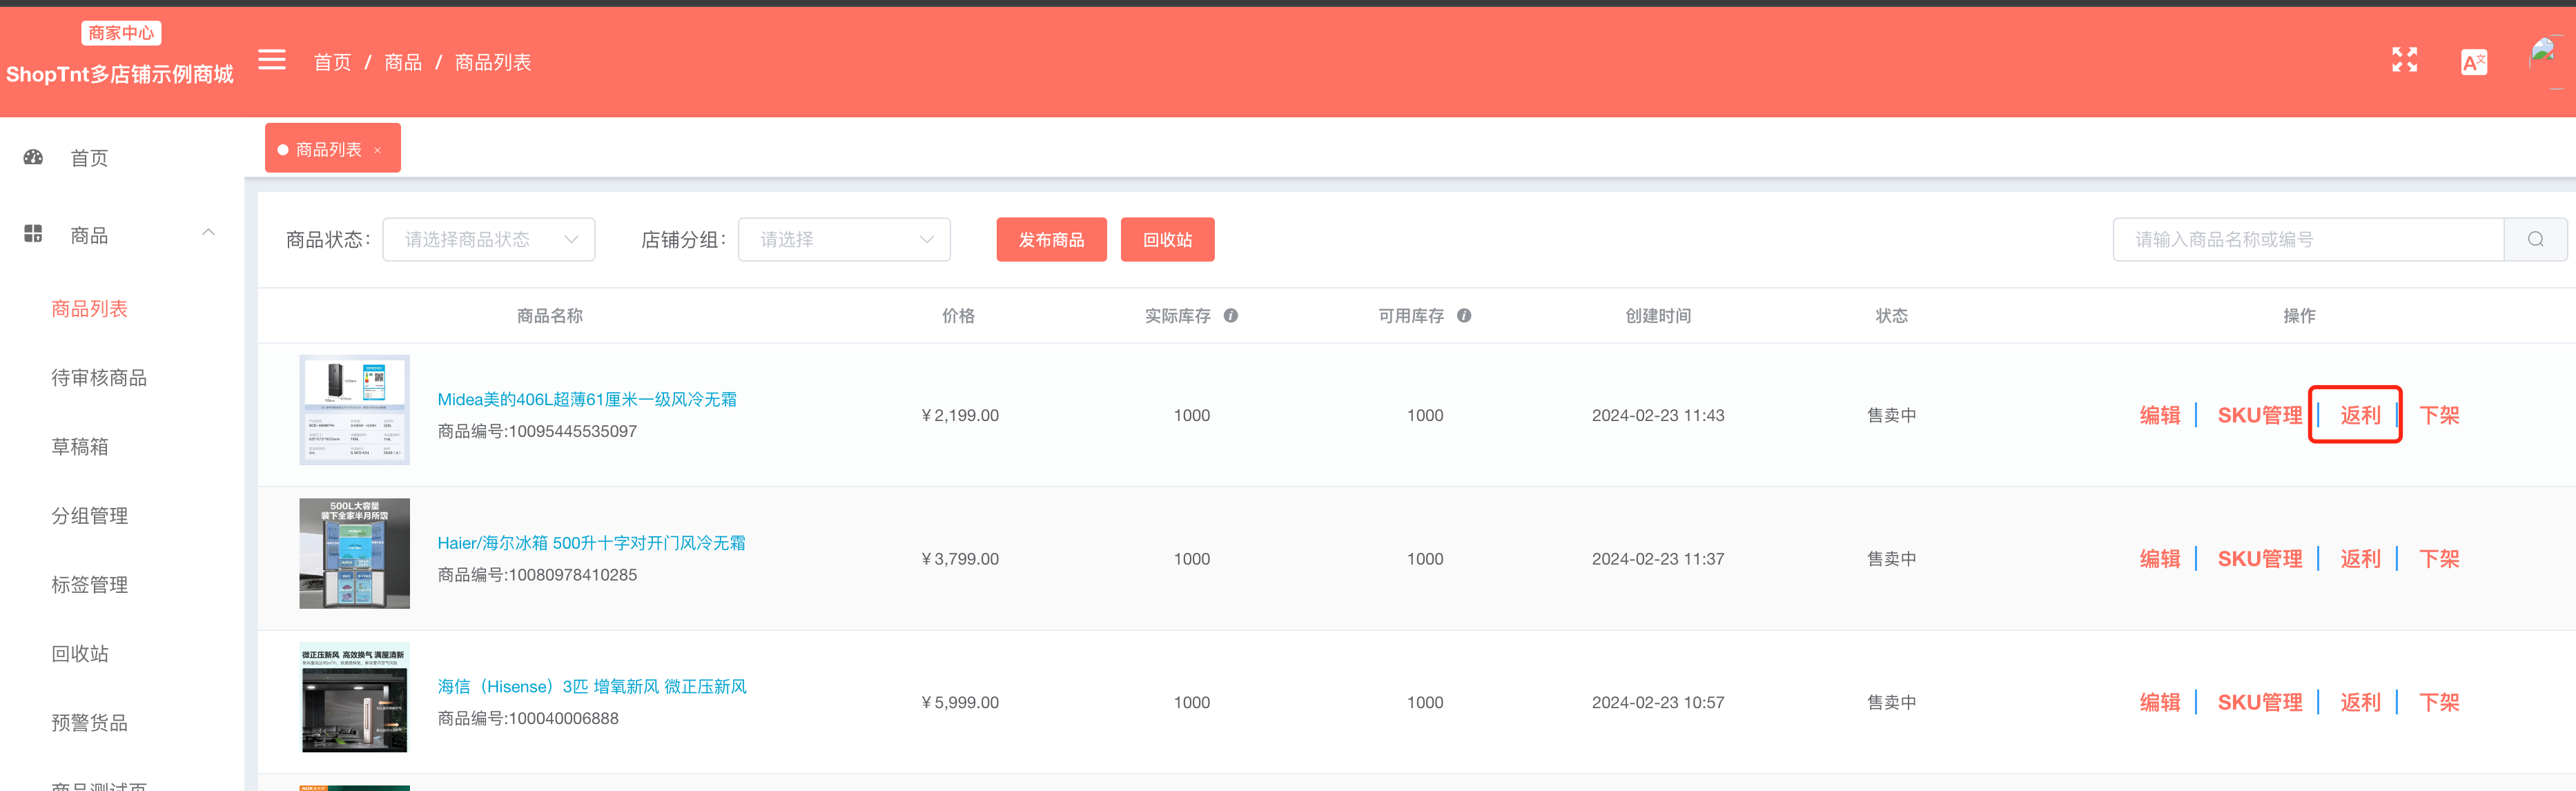Click the 商品名称 column header

[x=550, y=316]
